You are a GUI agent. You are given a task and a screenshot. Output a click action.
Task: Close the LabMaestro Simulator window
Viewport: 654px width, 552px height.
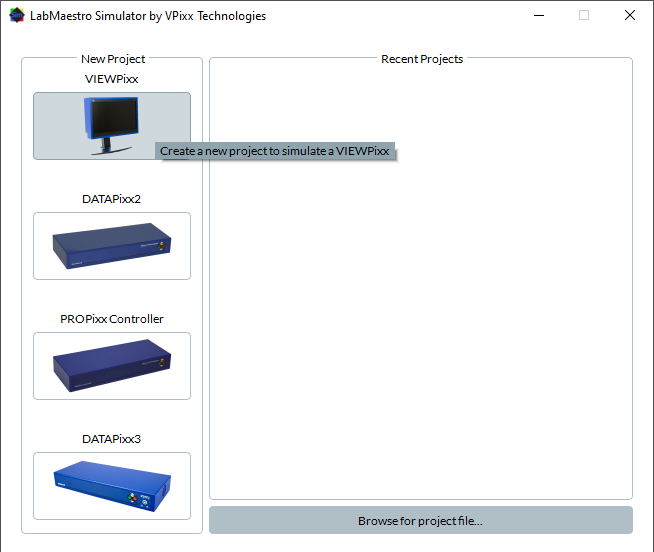tap(630, 16)
